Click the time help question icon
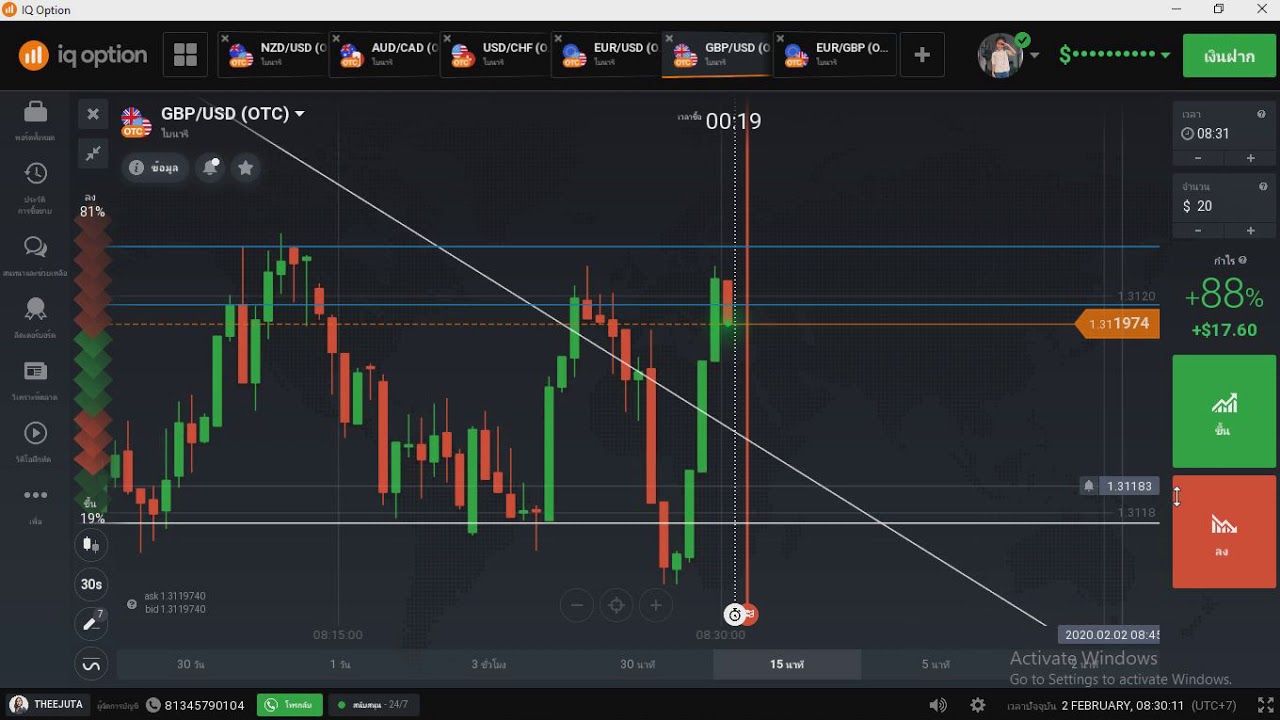 [1262, 114]
